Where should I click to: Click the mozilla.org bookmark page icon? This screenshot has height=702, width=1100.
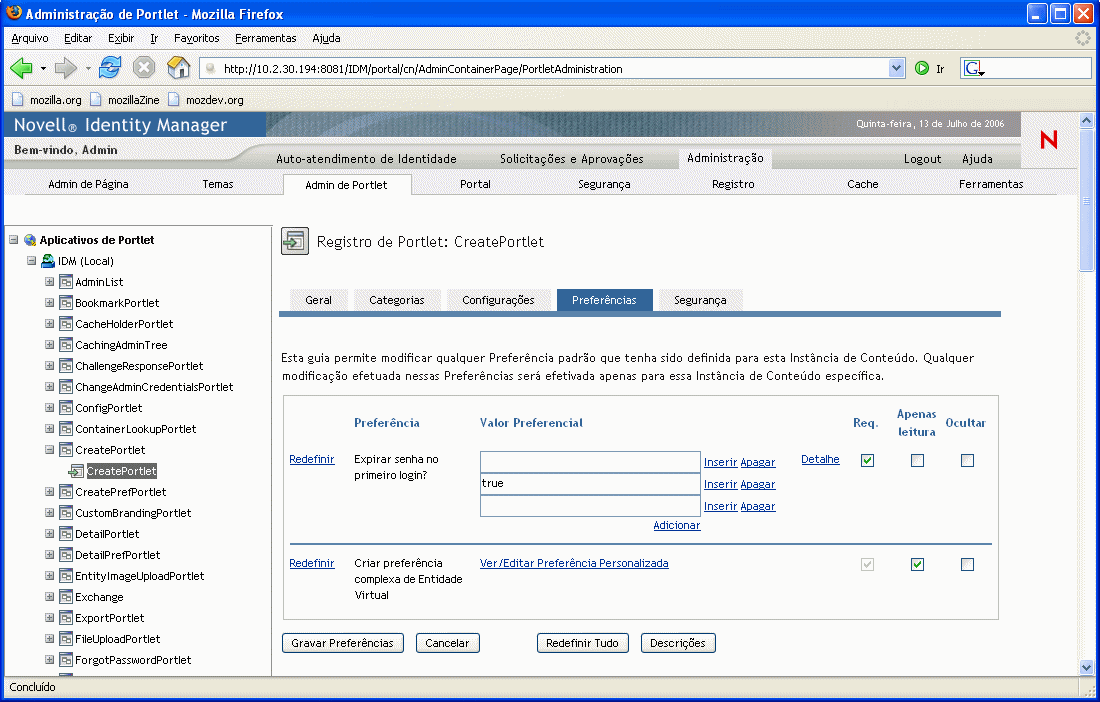tap(18, 99)
